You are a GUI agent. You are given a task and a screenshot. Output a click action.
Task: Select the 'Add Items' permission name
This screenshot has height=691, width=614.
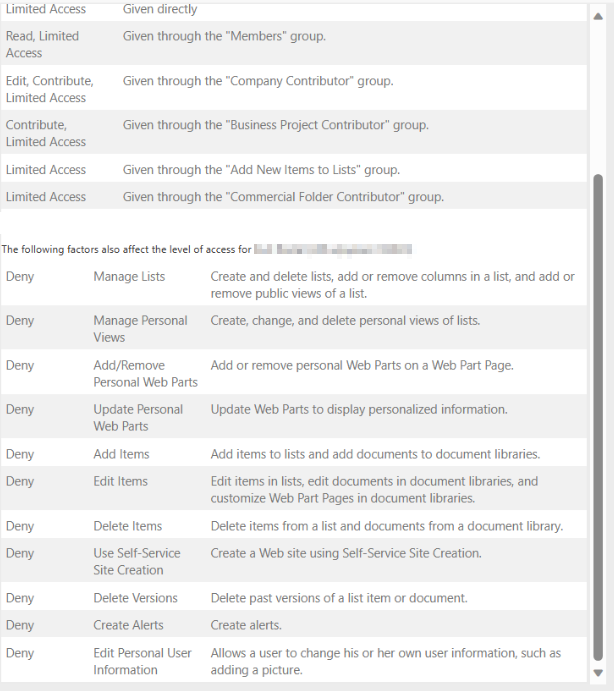[121, 454]
